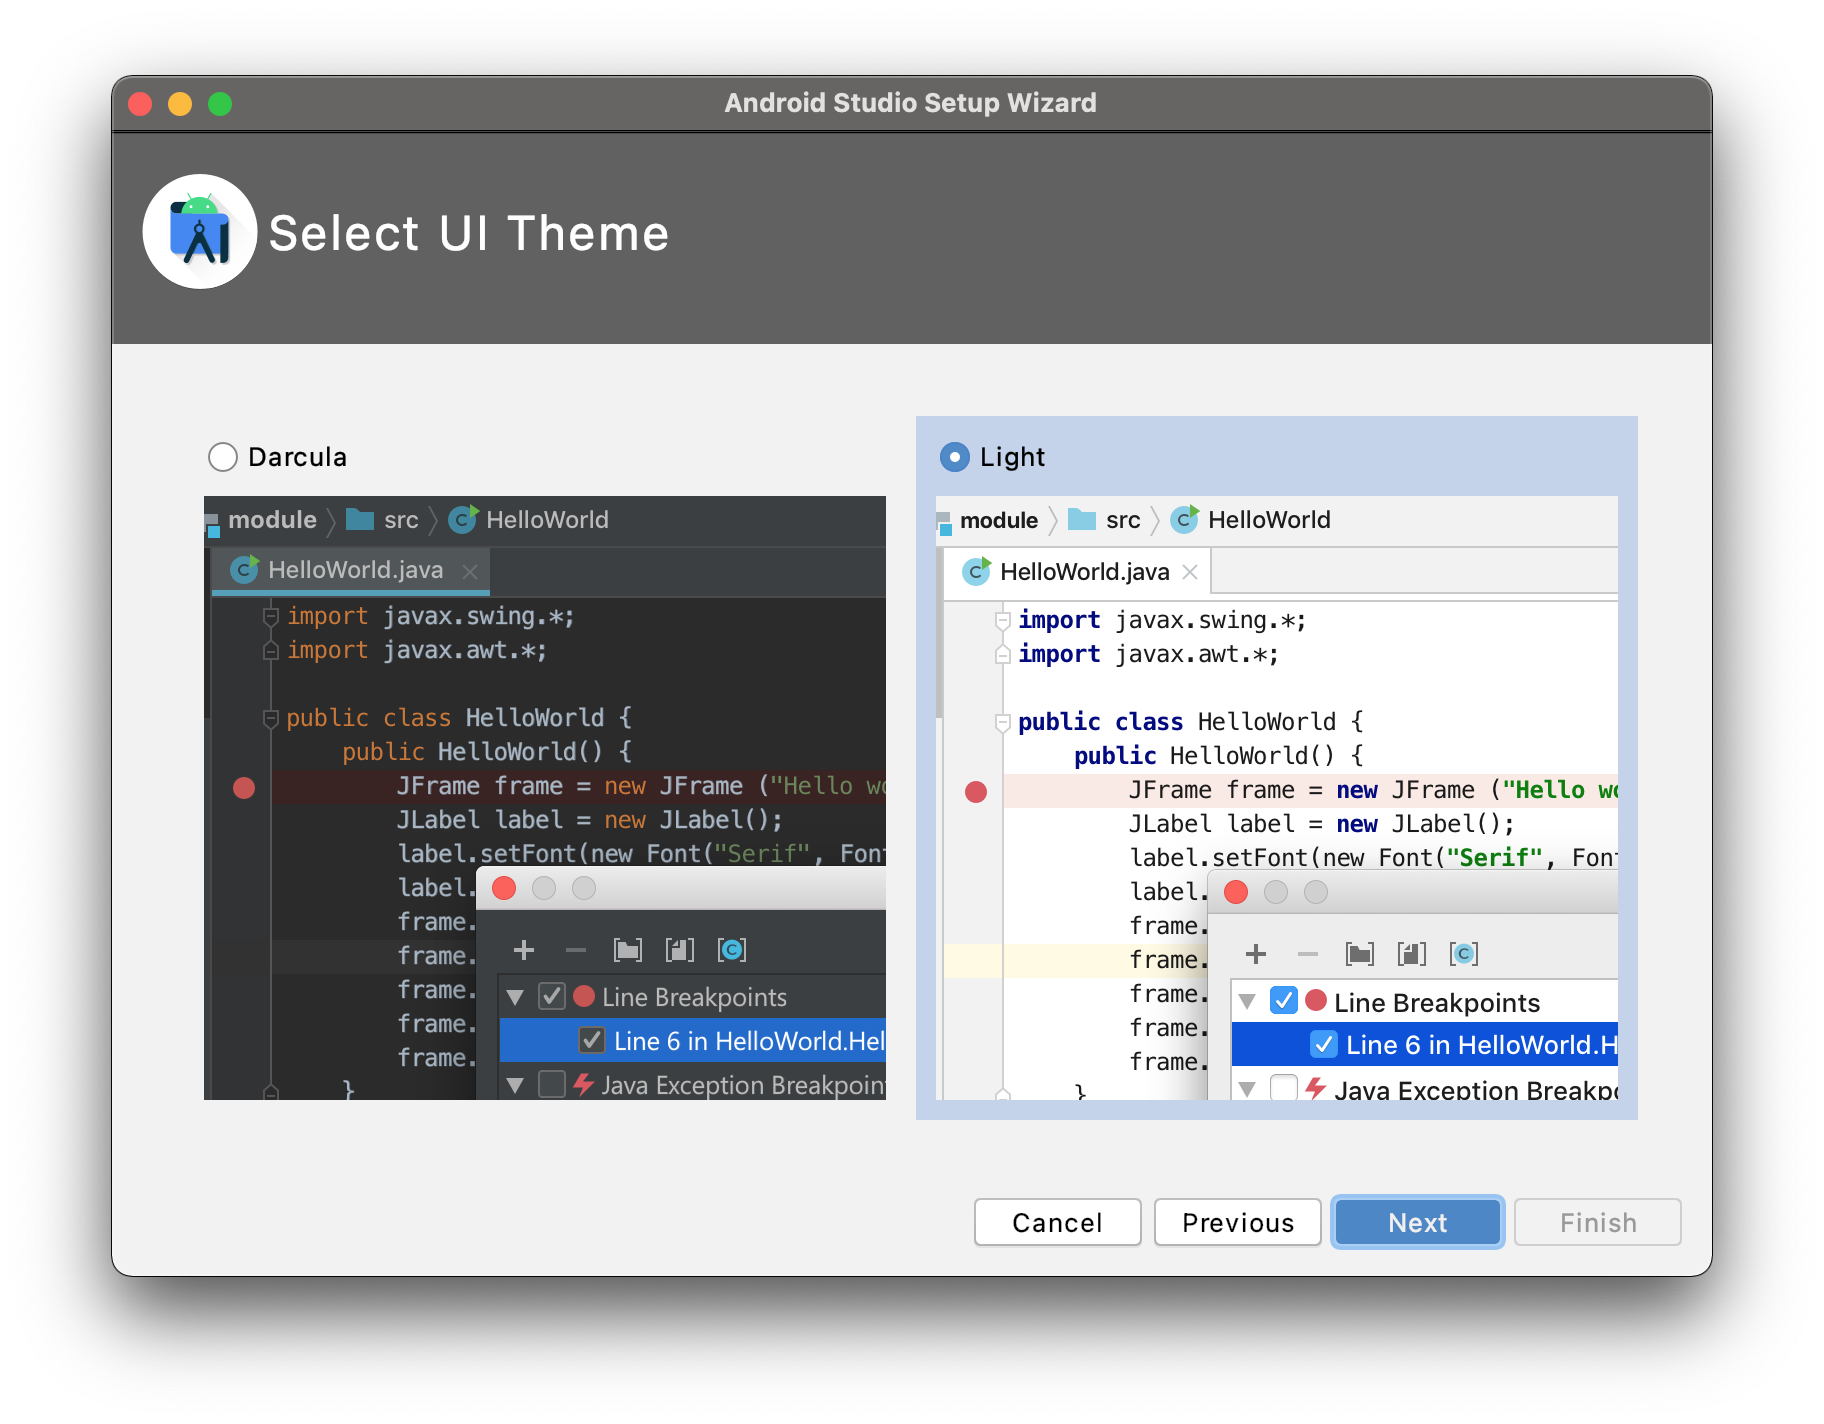Image resolution: width=1824 pixels, height=1424 pixels.
Task: Click the Darcula label text
Action: tap(297, 457)
